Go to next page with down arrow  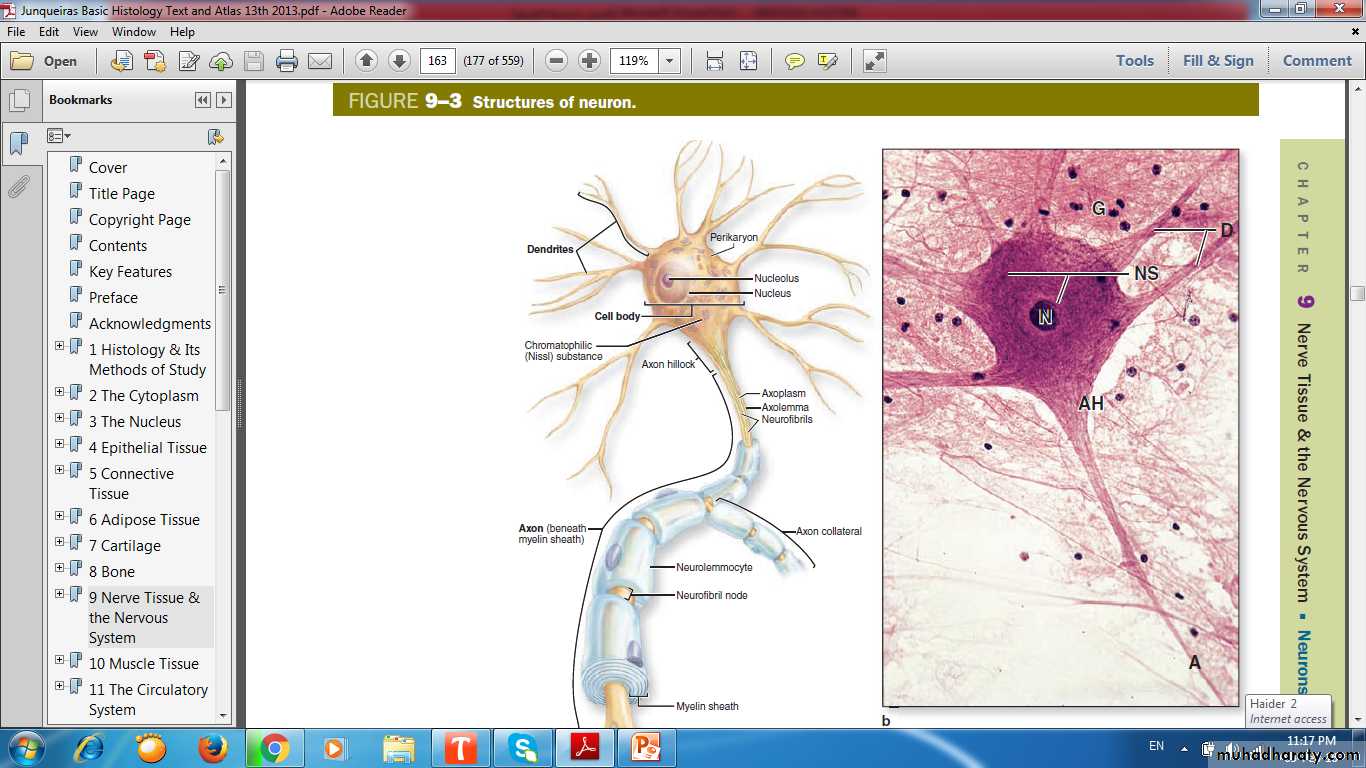(x=399, y=61)
